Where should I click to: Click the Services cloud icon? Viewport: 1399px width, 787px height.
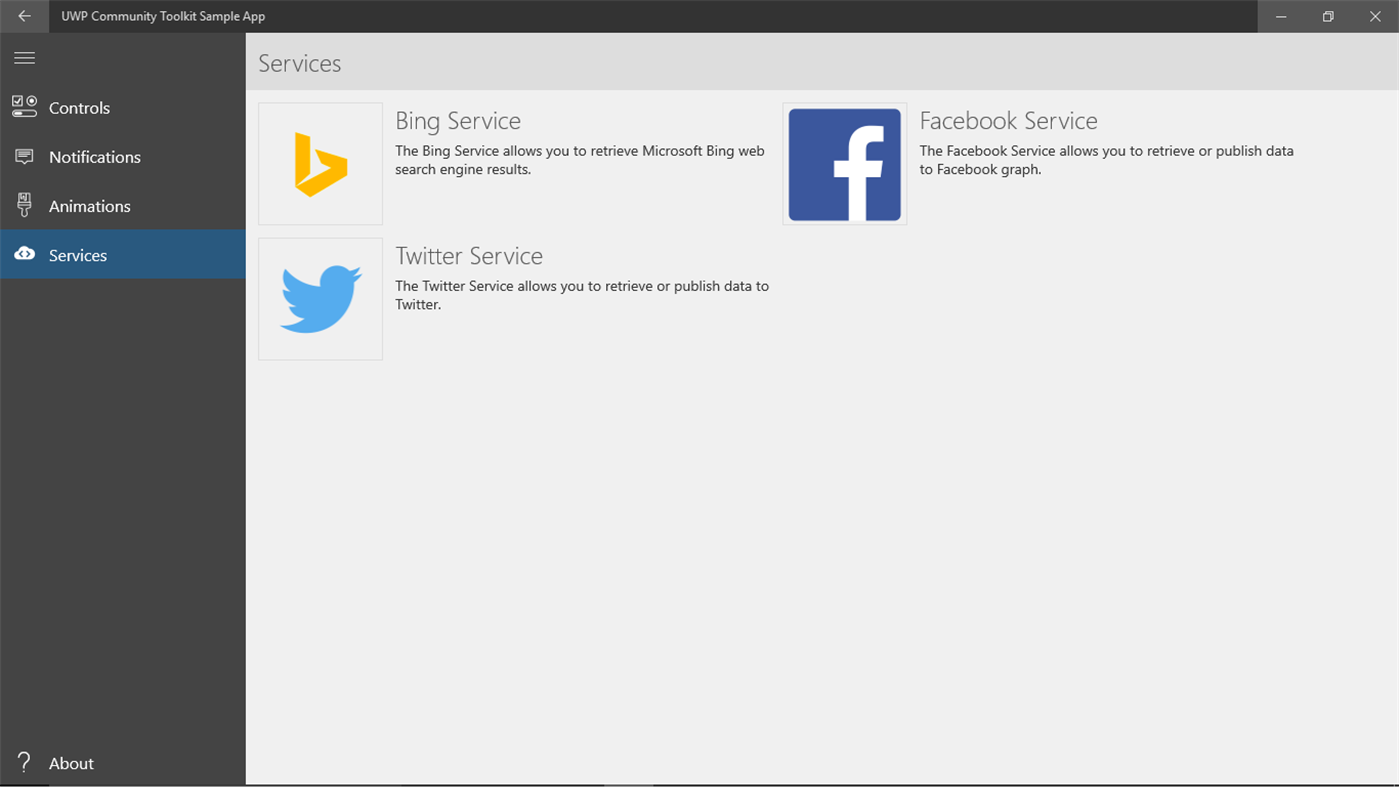click(x=24, y=254)
